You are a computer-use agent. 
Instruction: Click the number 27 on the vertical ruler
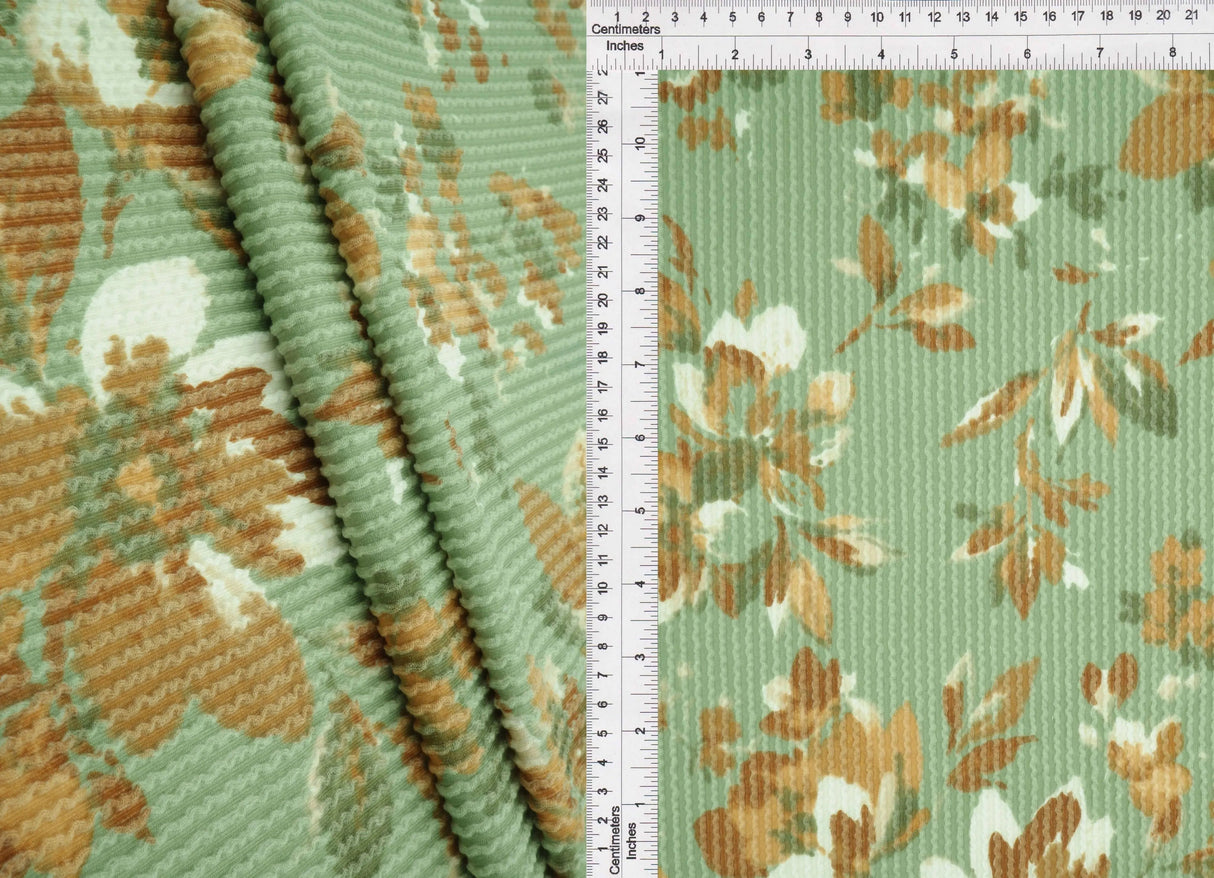point(602,98)
